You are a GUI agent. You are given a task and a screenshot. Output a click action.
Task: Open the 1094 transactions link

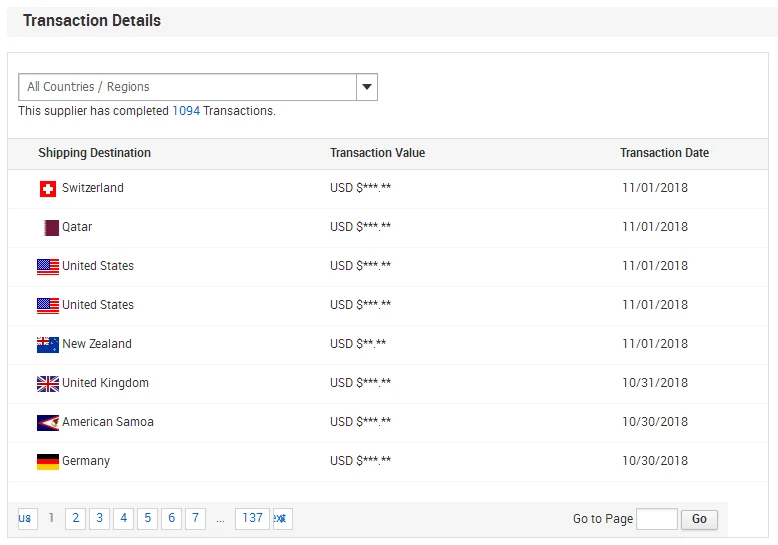pyautogui.click(x=186, y=111)
